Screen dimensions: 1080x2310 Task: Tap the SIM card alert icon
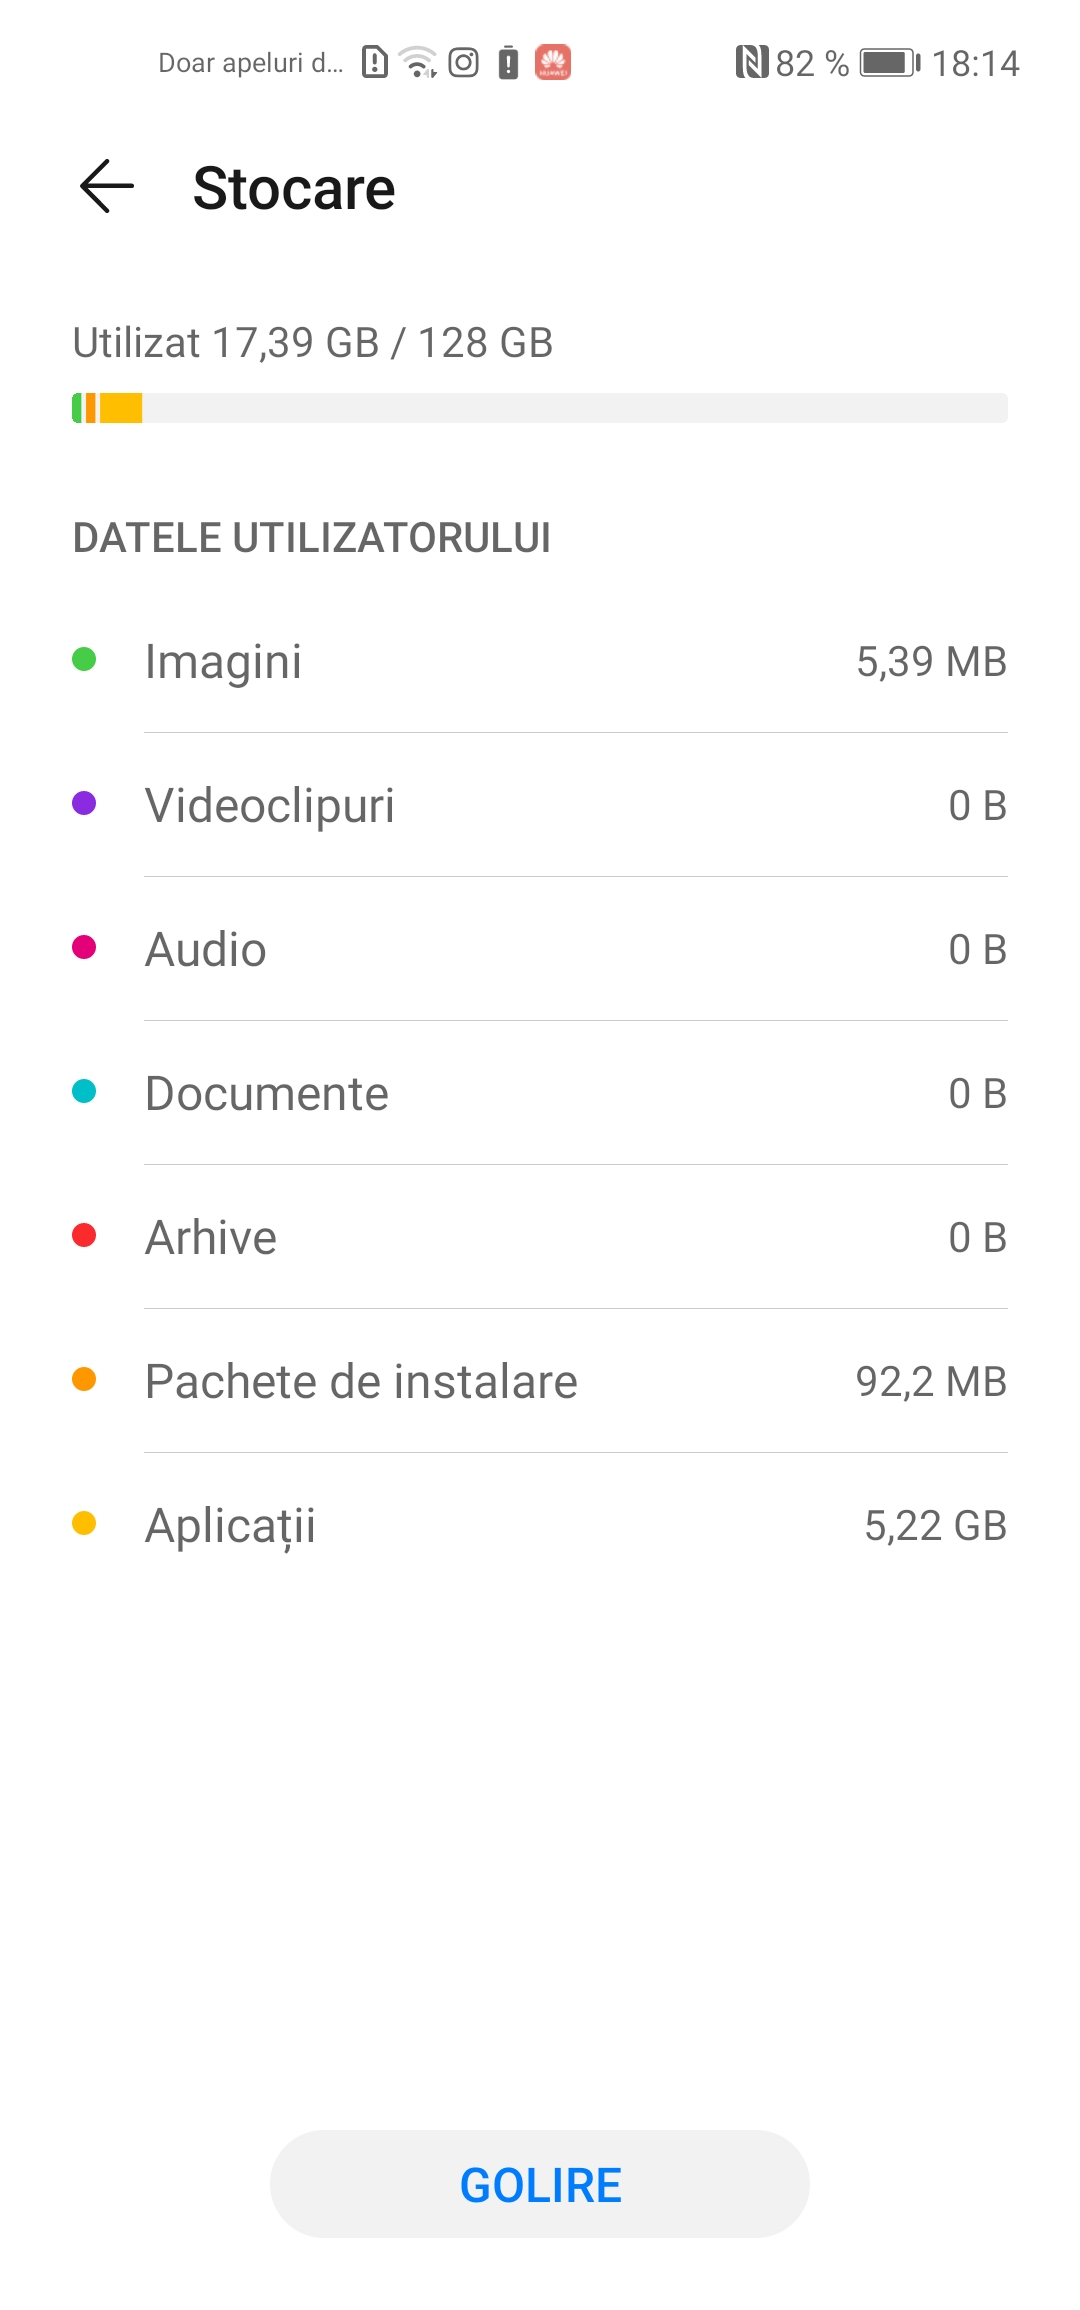pos(375,63)
